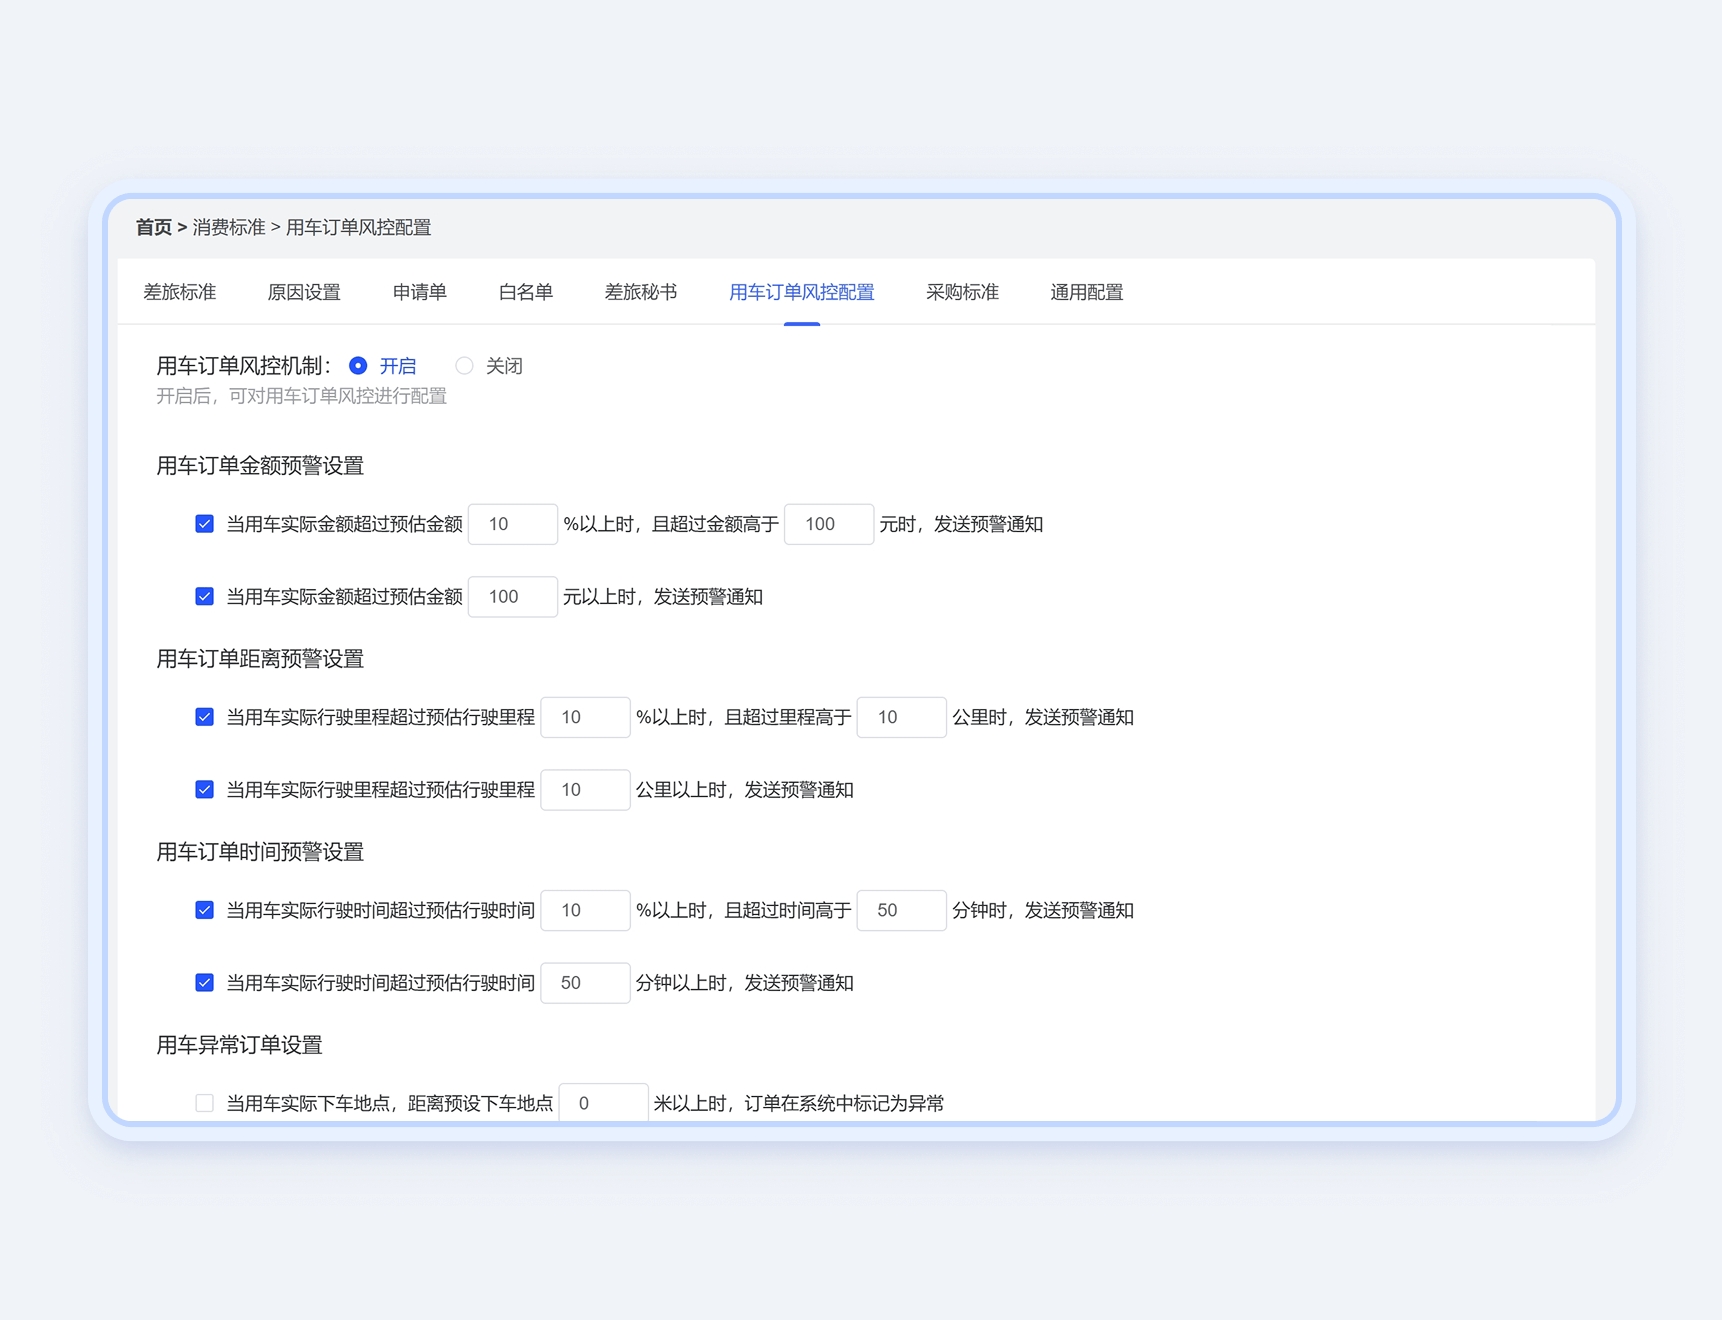The height and width of the screenshot is (1320, 1722).
Task: Open the 白名单 tab
Action: [x=525, y=292]
